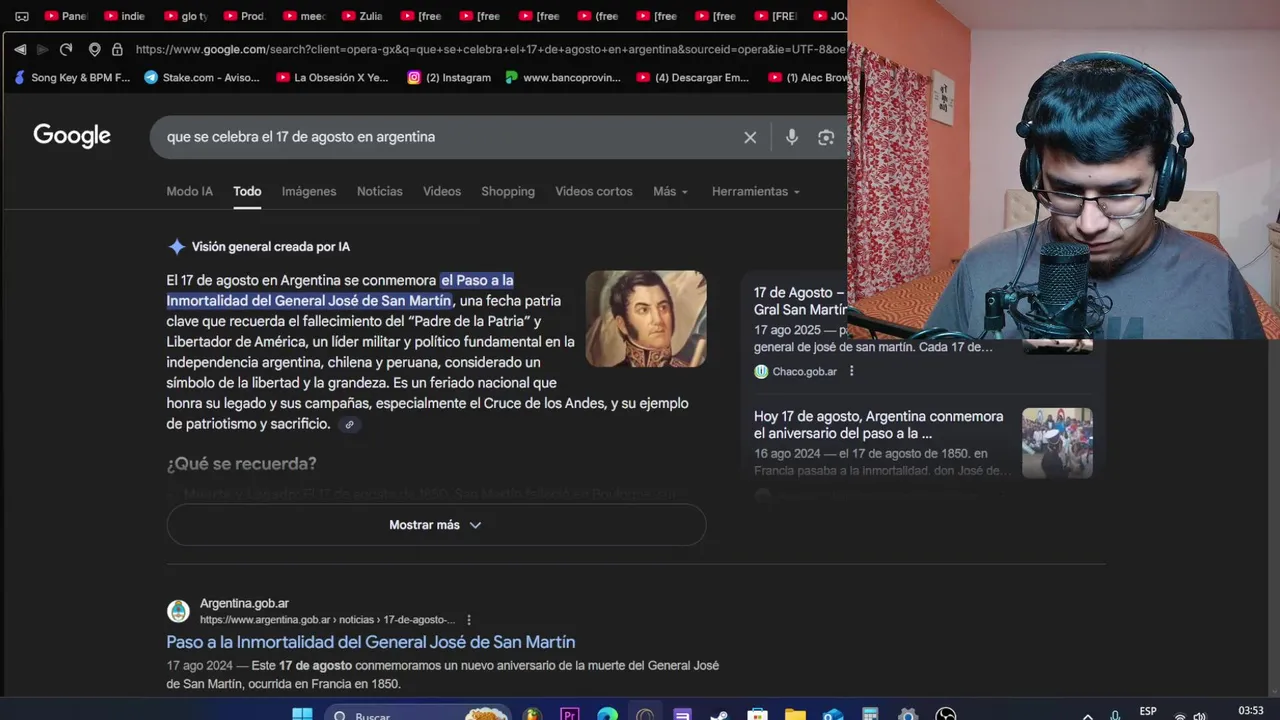The height and width of the screenshot is (720, 1280).
Task: Open the GX Corner gamepad icon
Action: pos(22,16)
